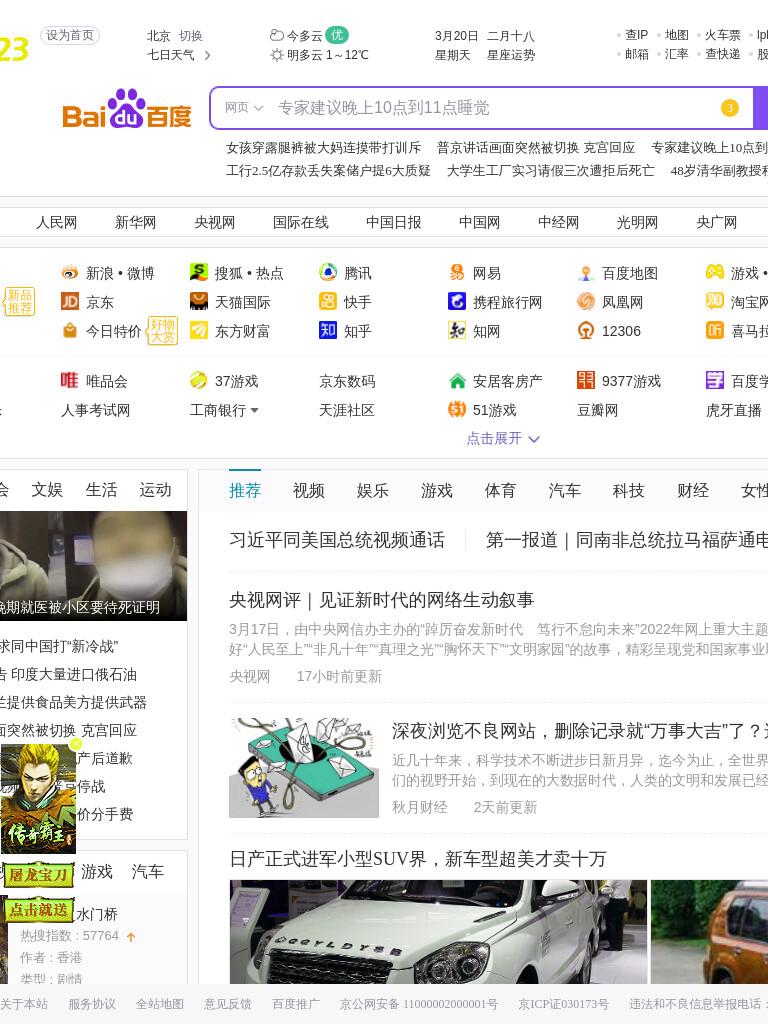Click the Baidu logo
Viewport: 768px width, 1024px height.
point(127,108)
